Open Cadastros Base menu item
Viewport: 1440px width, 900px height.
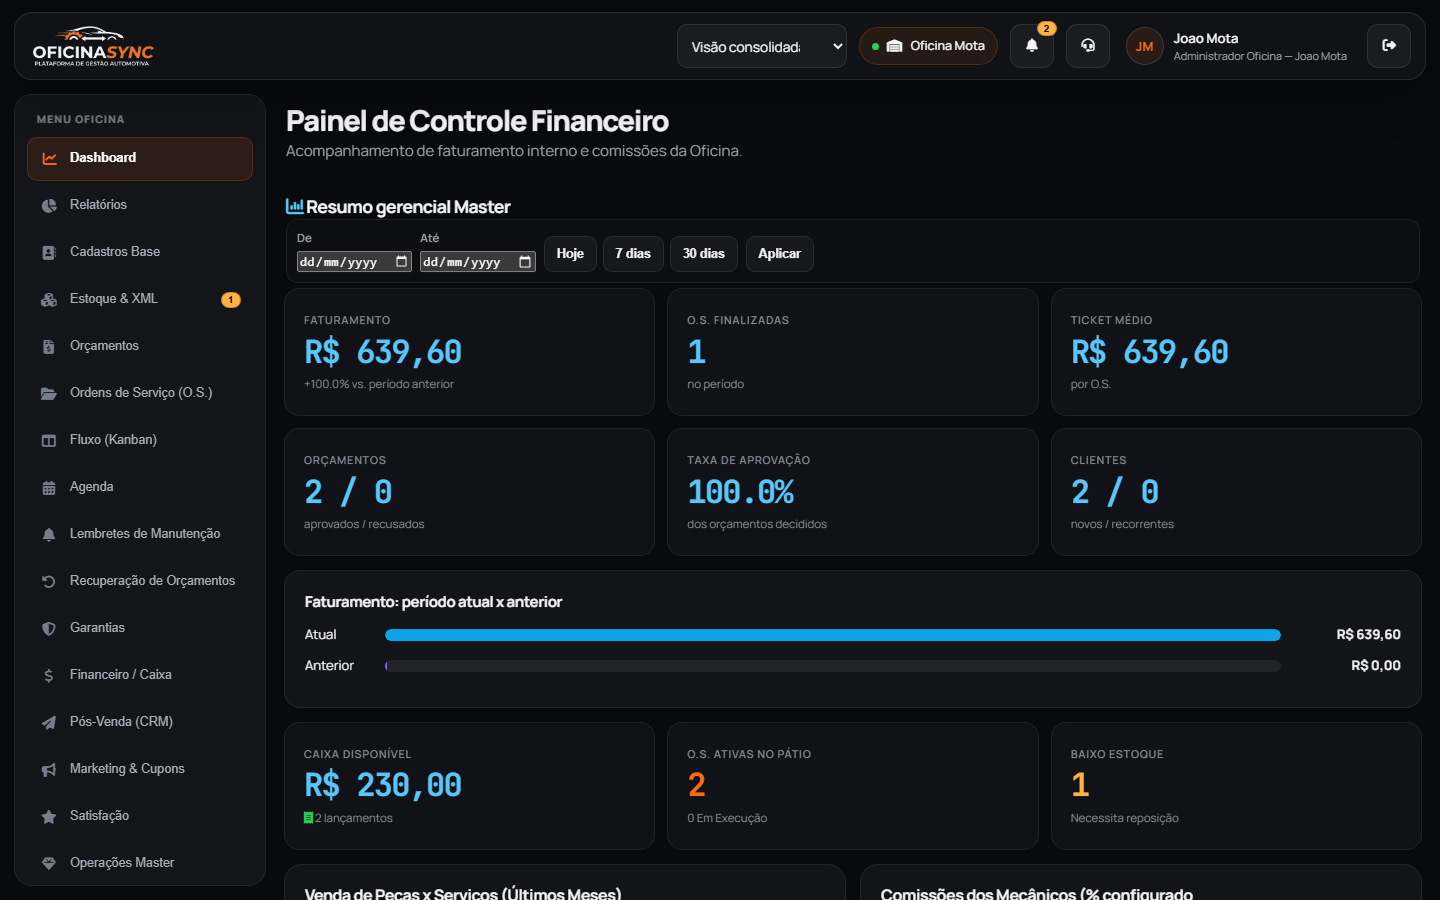click(140, 252)
